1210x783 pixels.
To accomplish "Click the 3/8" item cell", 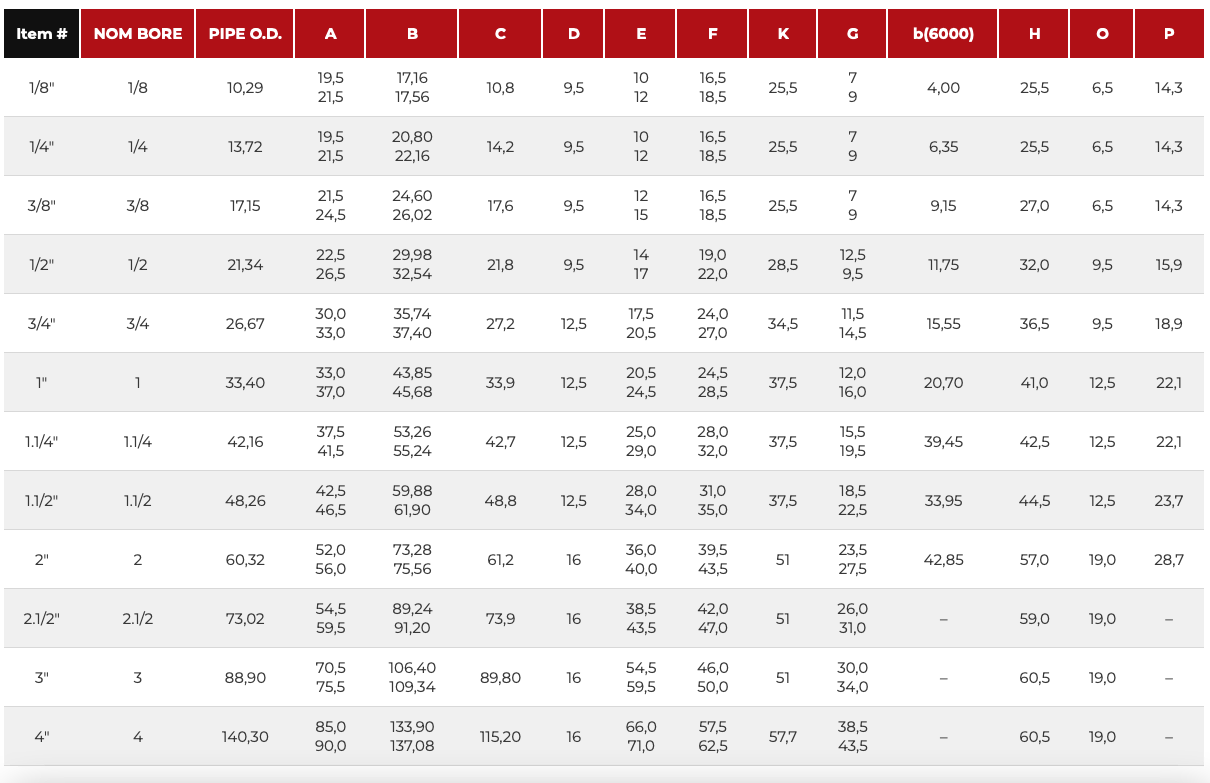I will [42, 206].
